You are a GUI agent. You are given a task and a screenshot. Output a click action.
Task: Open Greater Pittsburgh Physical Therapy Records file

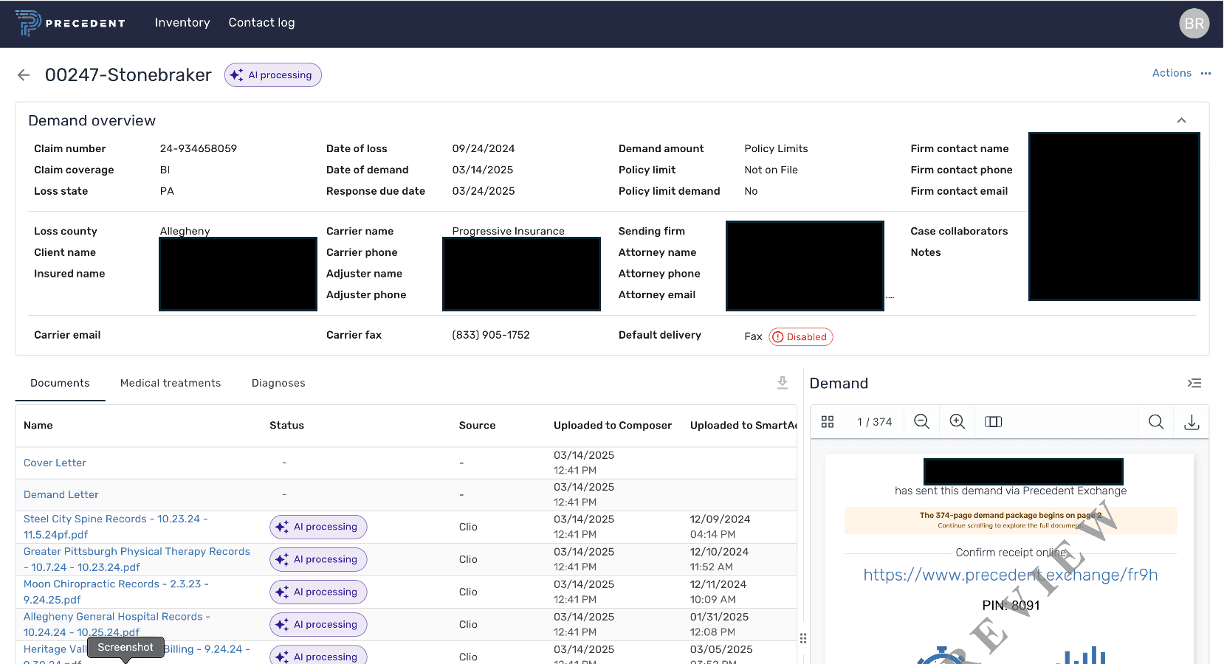pyautogui.click(x=137, y=559)
